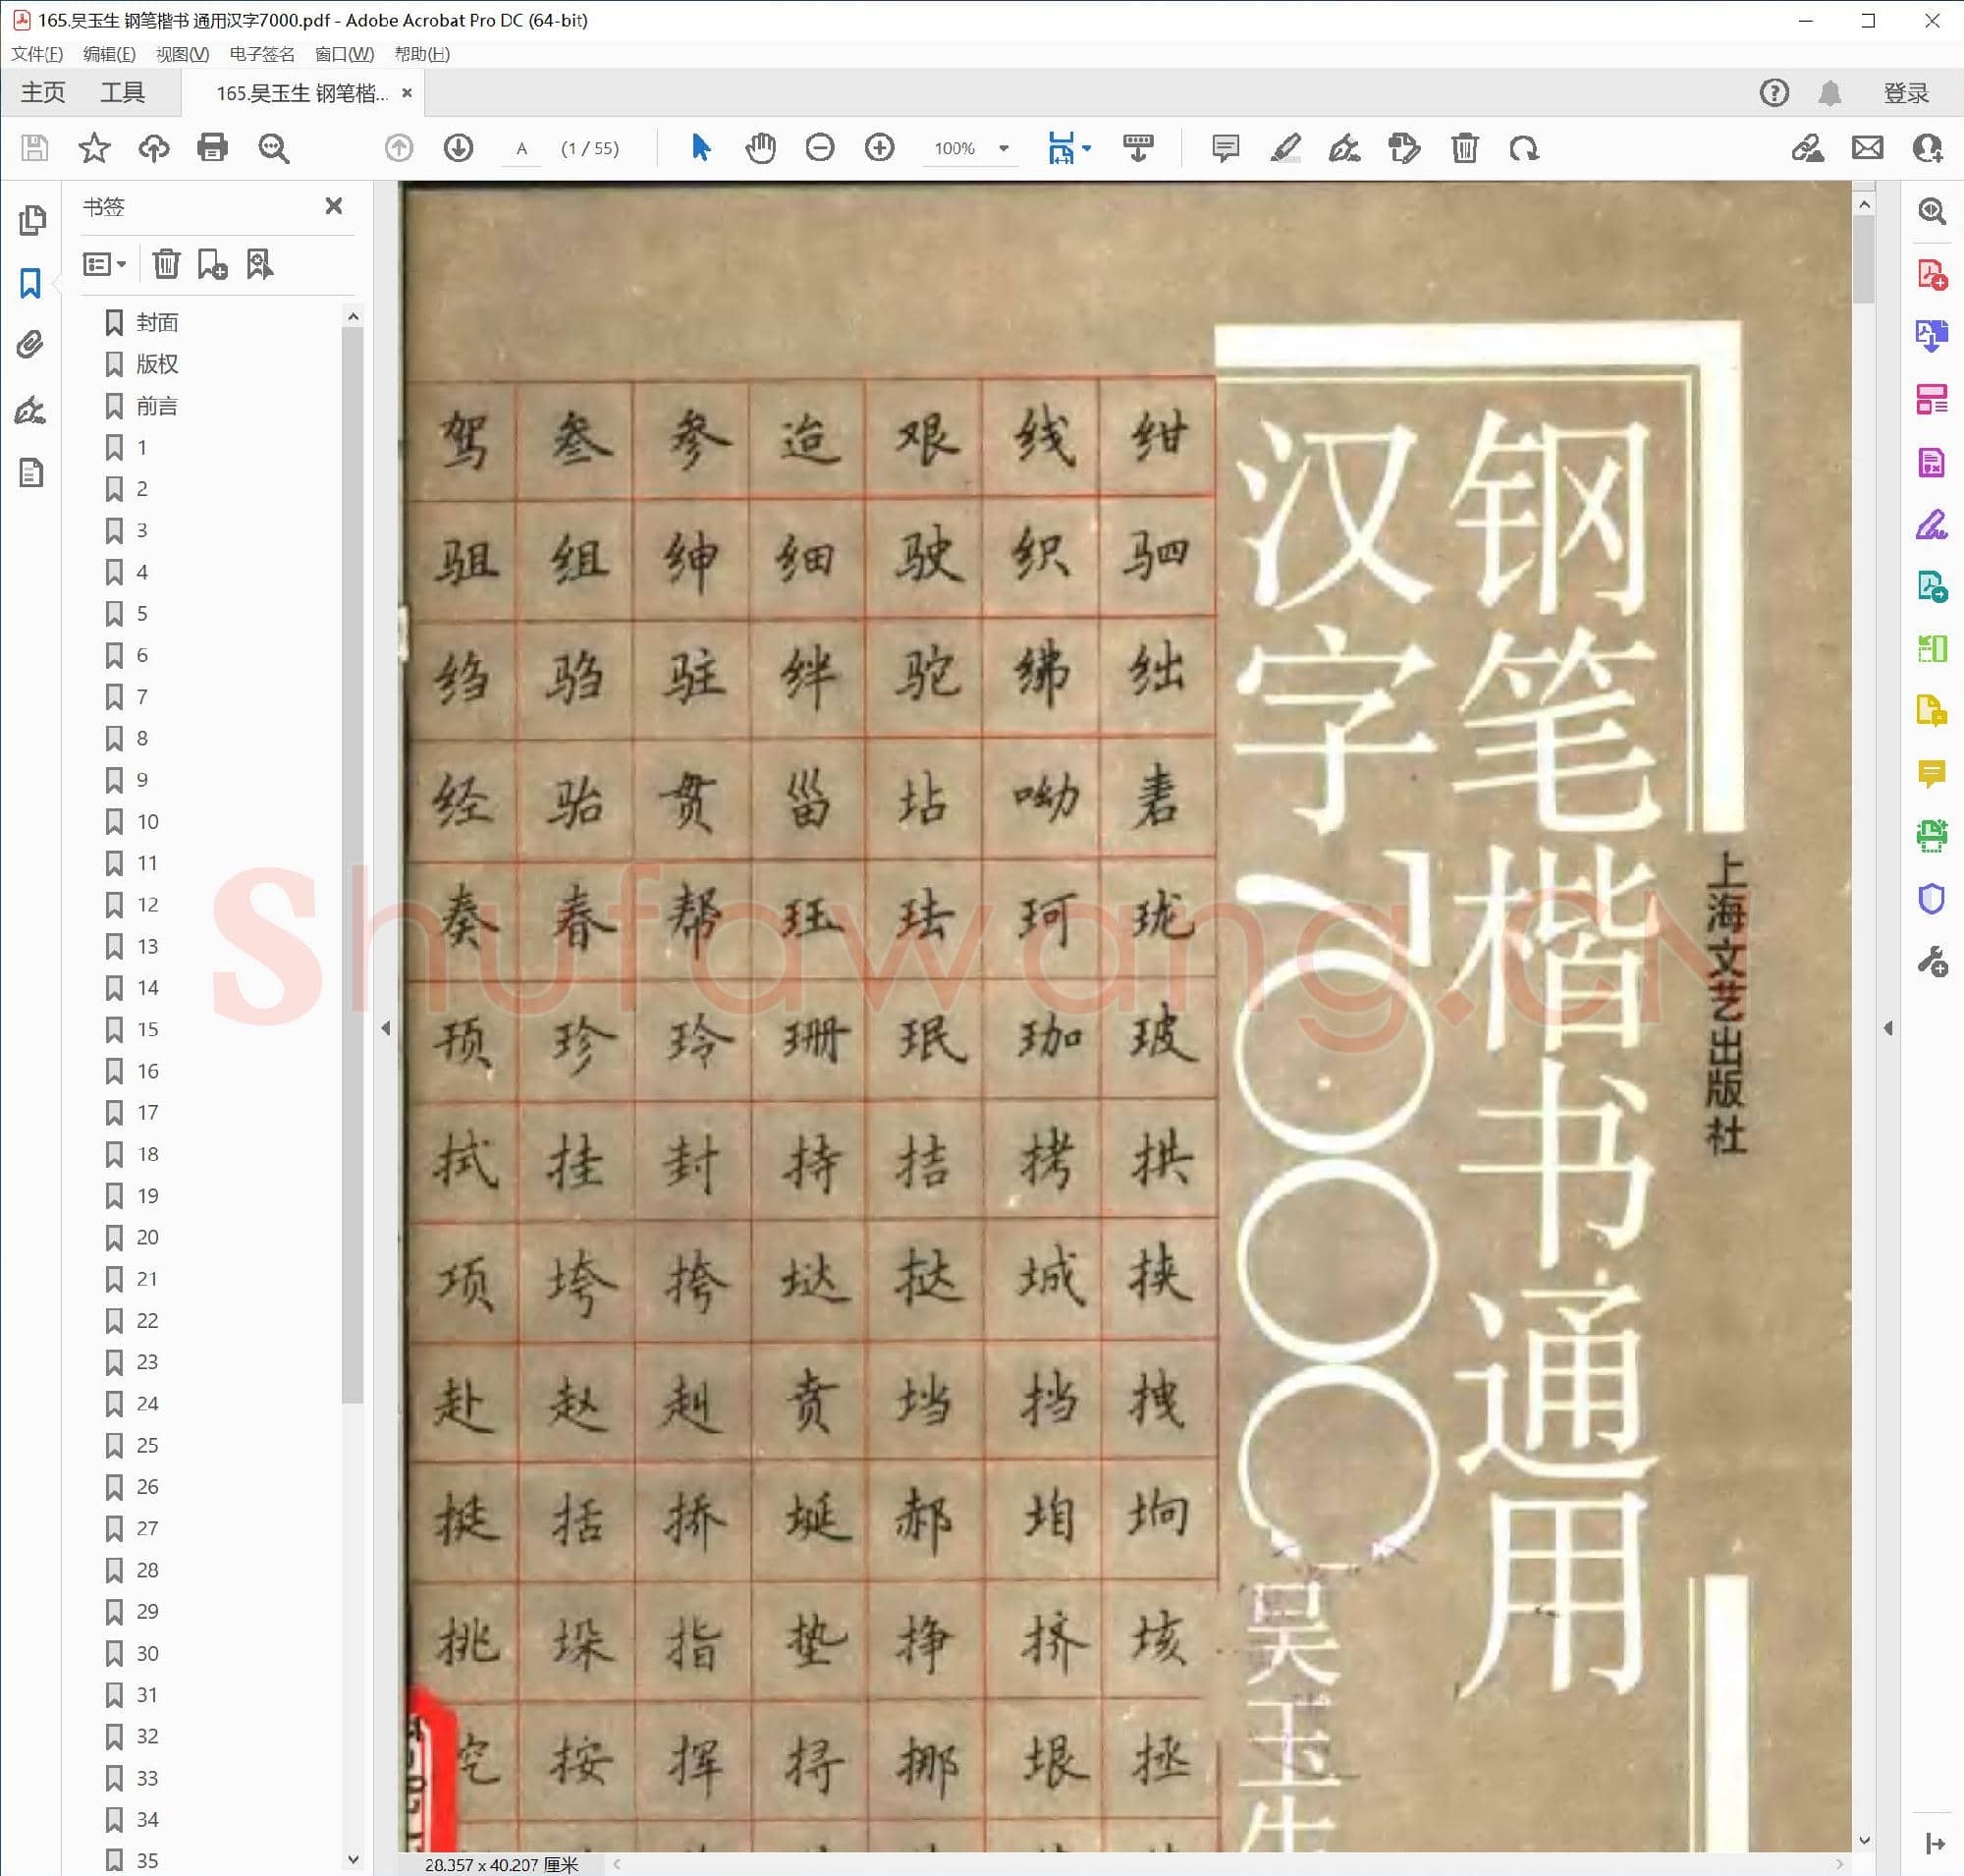1964x1876 pixels.
Task: Select the Hand tool in the toolbar
Action: (761, 148)
